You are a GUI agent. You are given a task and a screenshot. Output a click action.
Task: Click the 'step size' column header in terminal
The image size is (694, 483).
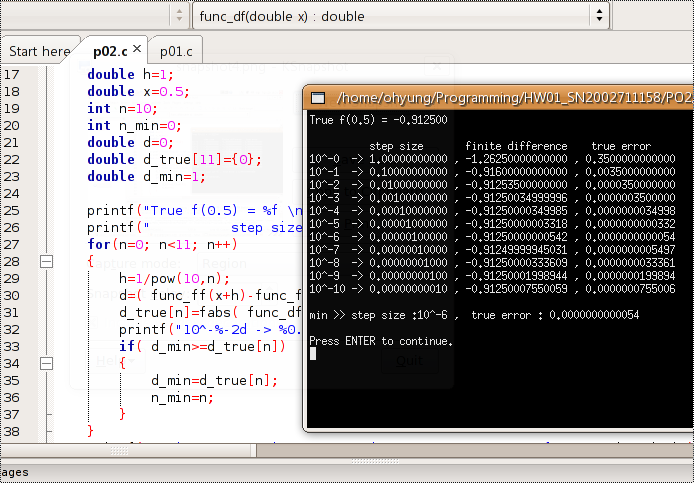[x=396, y=146]
